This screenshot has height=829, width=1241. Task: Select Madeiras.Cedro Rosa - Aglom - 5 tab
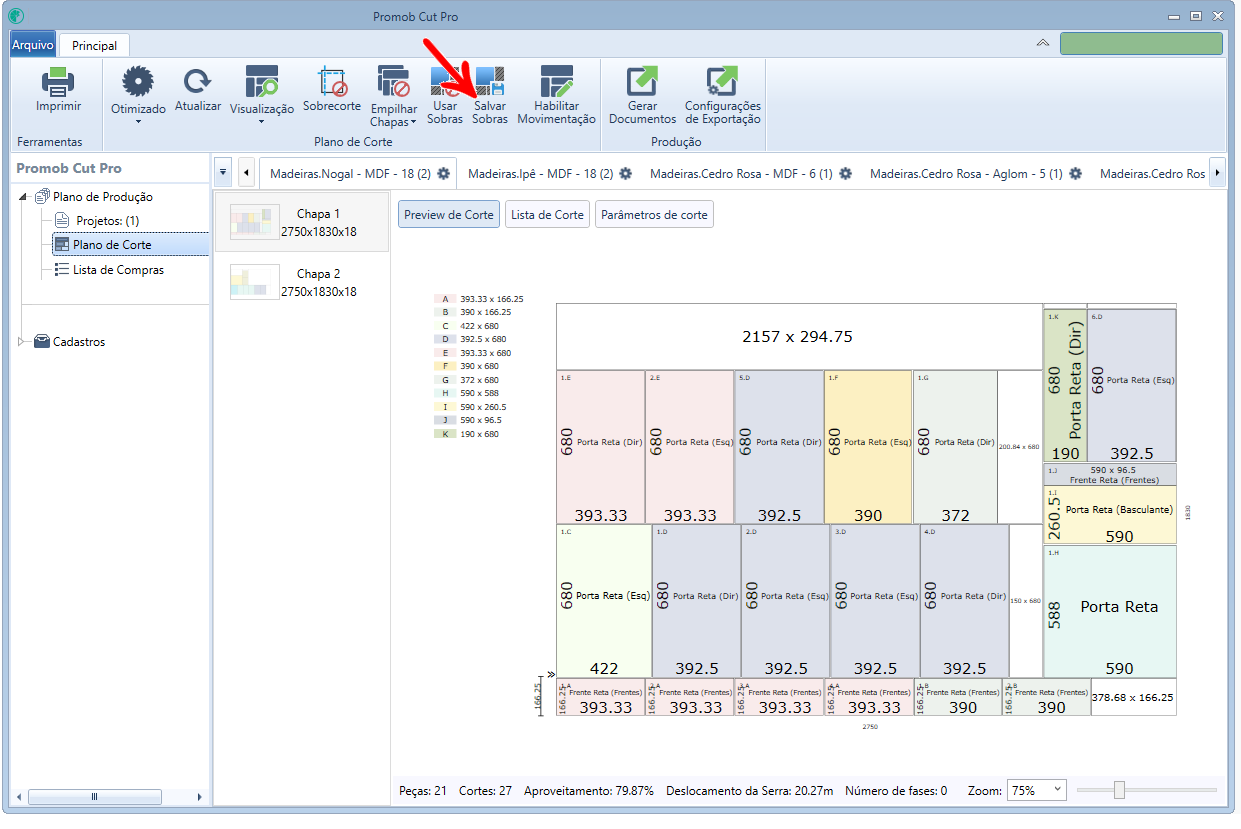pos(976,173)
